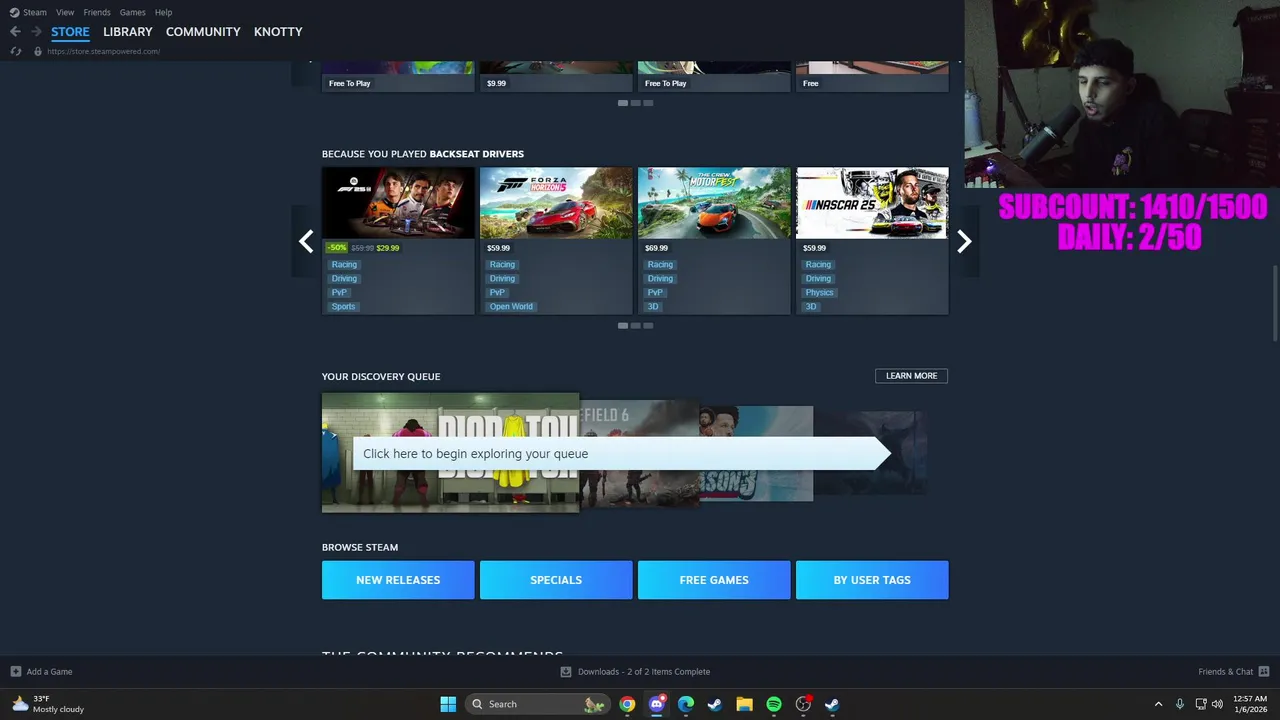Select the Open World tag on Forza
This screenshot has height=720, width=1280.
pyautogui.click(x=511, y=307)
